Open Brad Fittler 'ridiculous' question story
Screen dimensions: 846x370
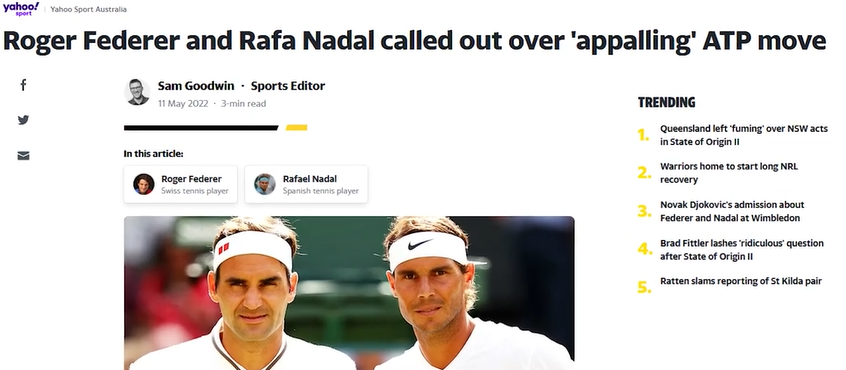coord(742,250)
